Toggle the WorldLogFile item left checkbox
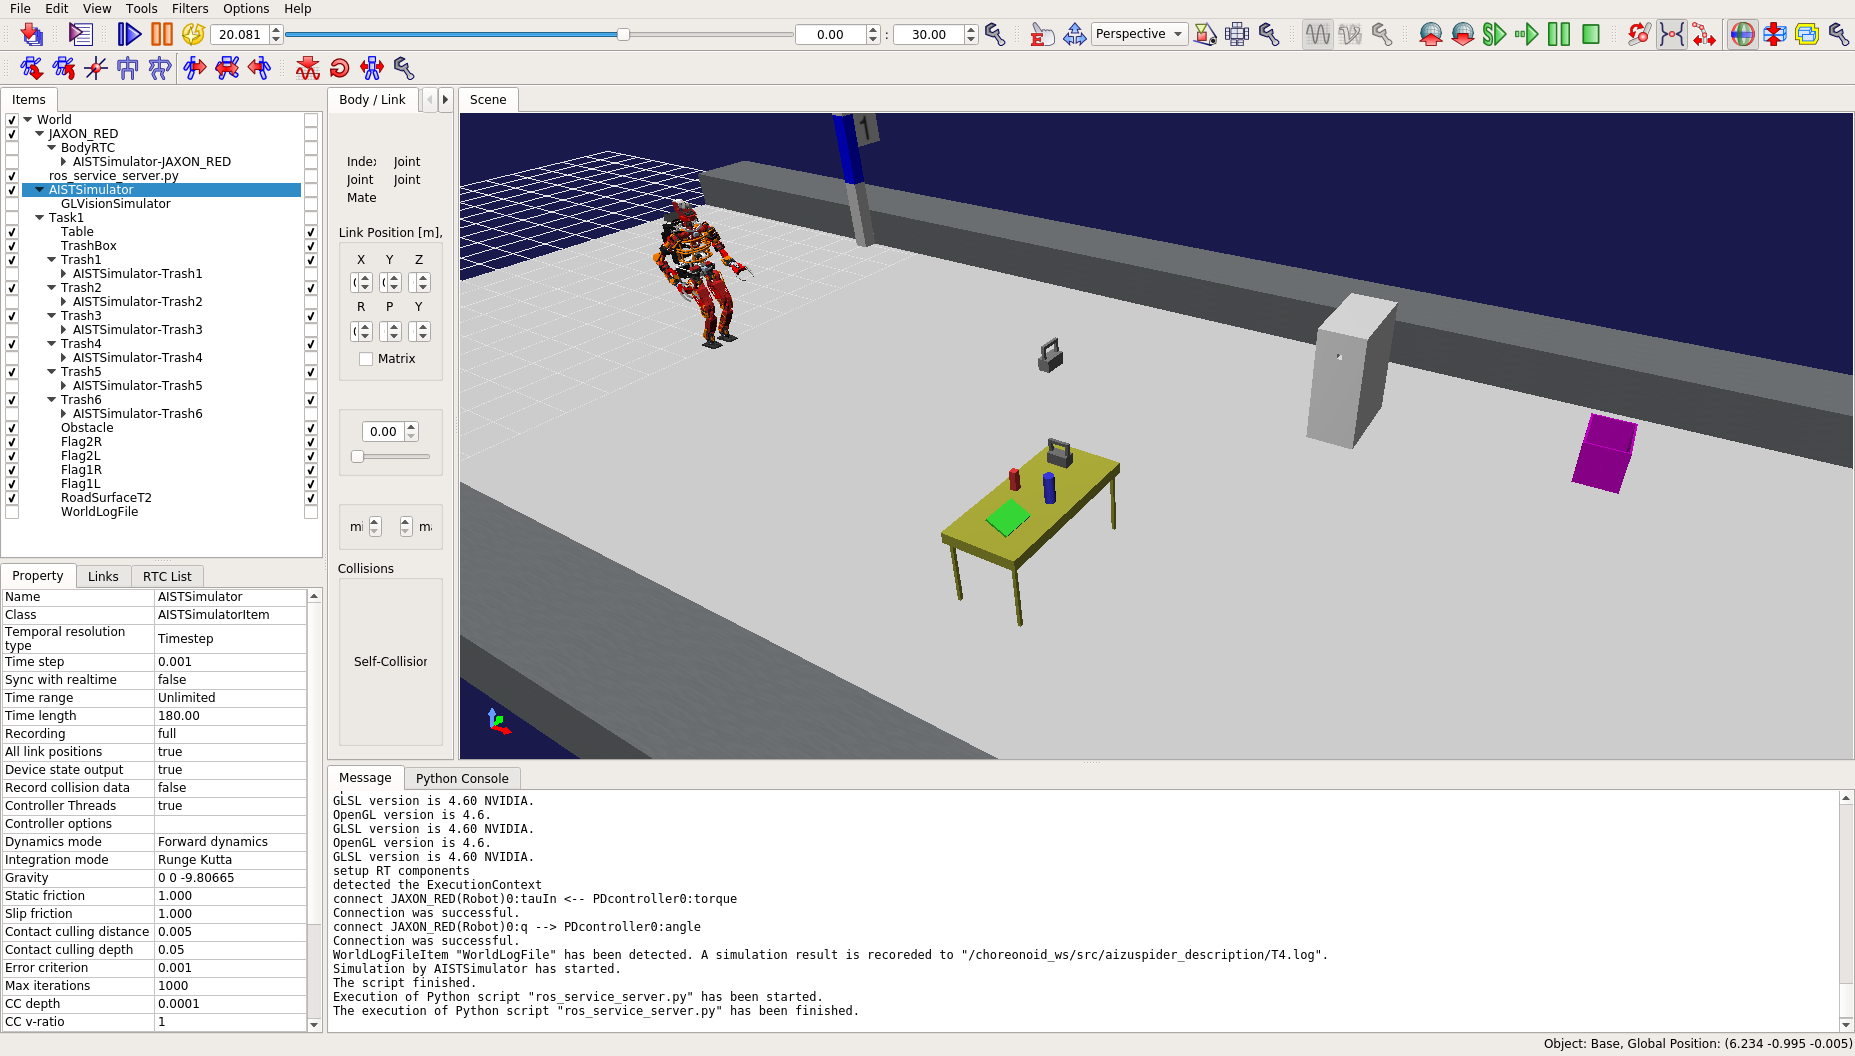 coord(12,512)
